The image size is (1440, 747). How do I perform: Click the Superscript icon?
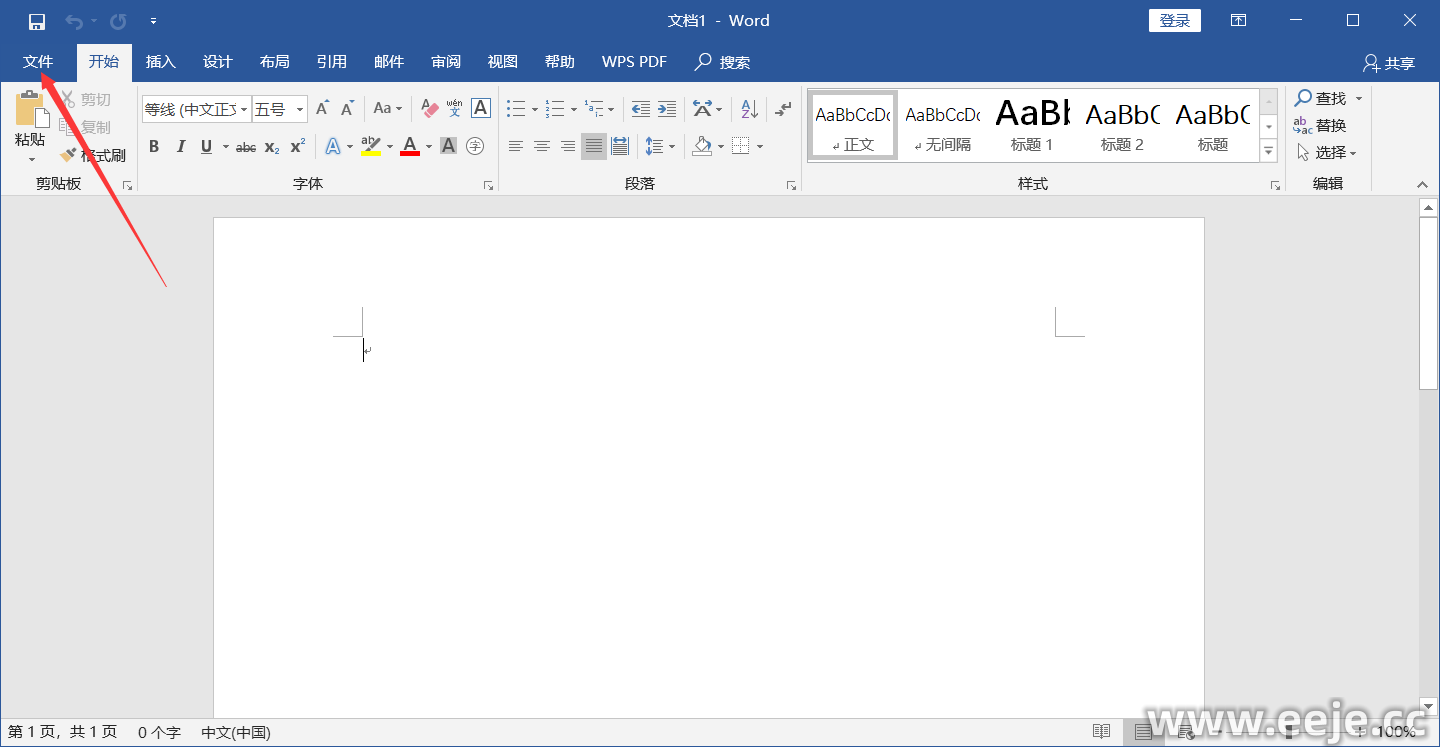[x=297, y=147]
